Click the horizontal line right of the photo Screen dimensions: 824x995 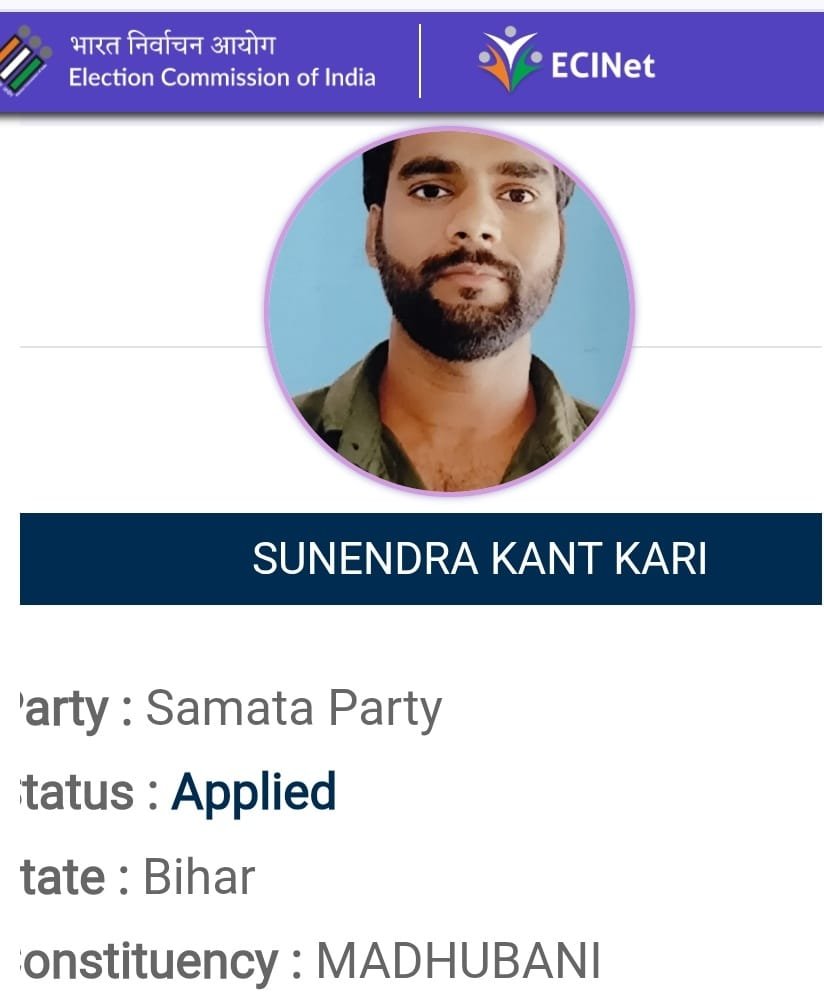tap(728, 347)
